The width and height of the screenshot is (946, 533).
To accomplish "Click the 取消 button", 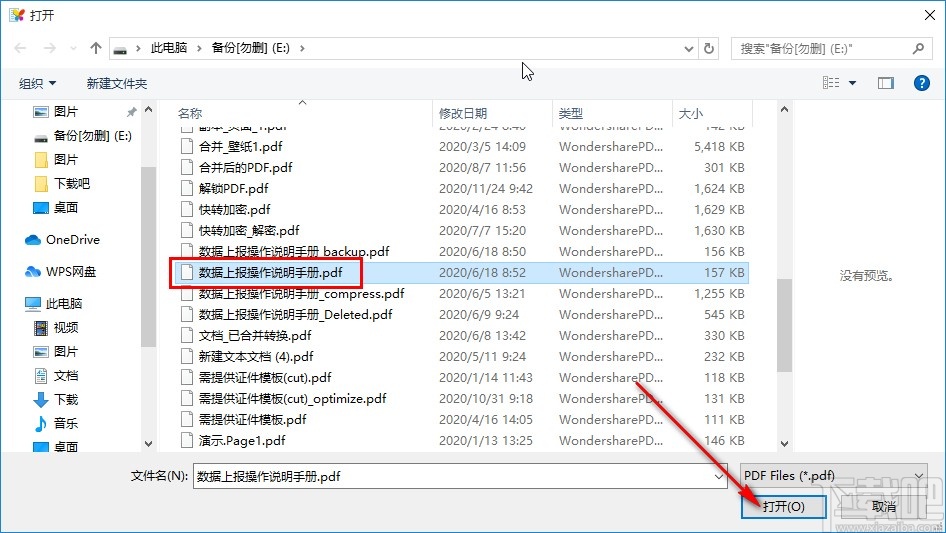I will coord(884,506).
